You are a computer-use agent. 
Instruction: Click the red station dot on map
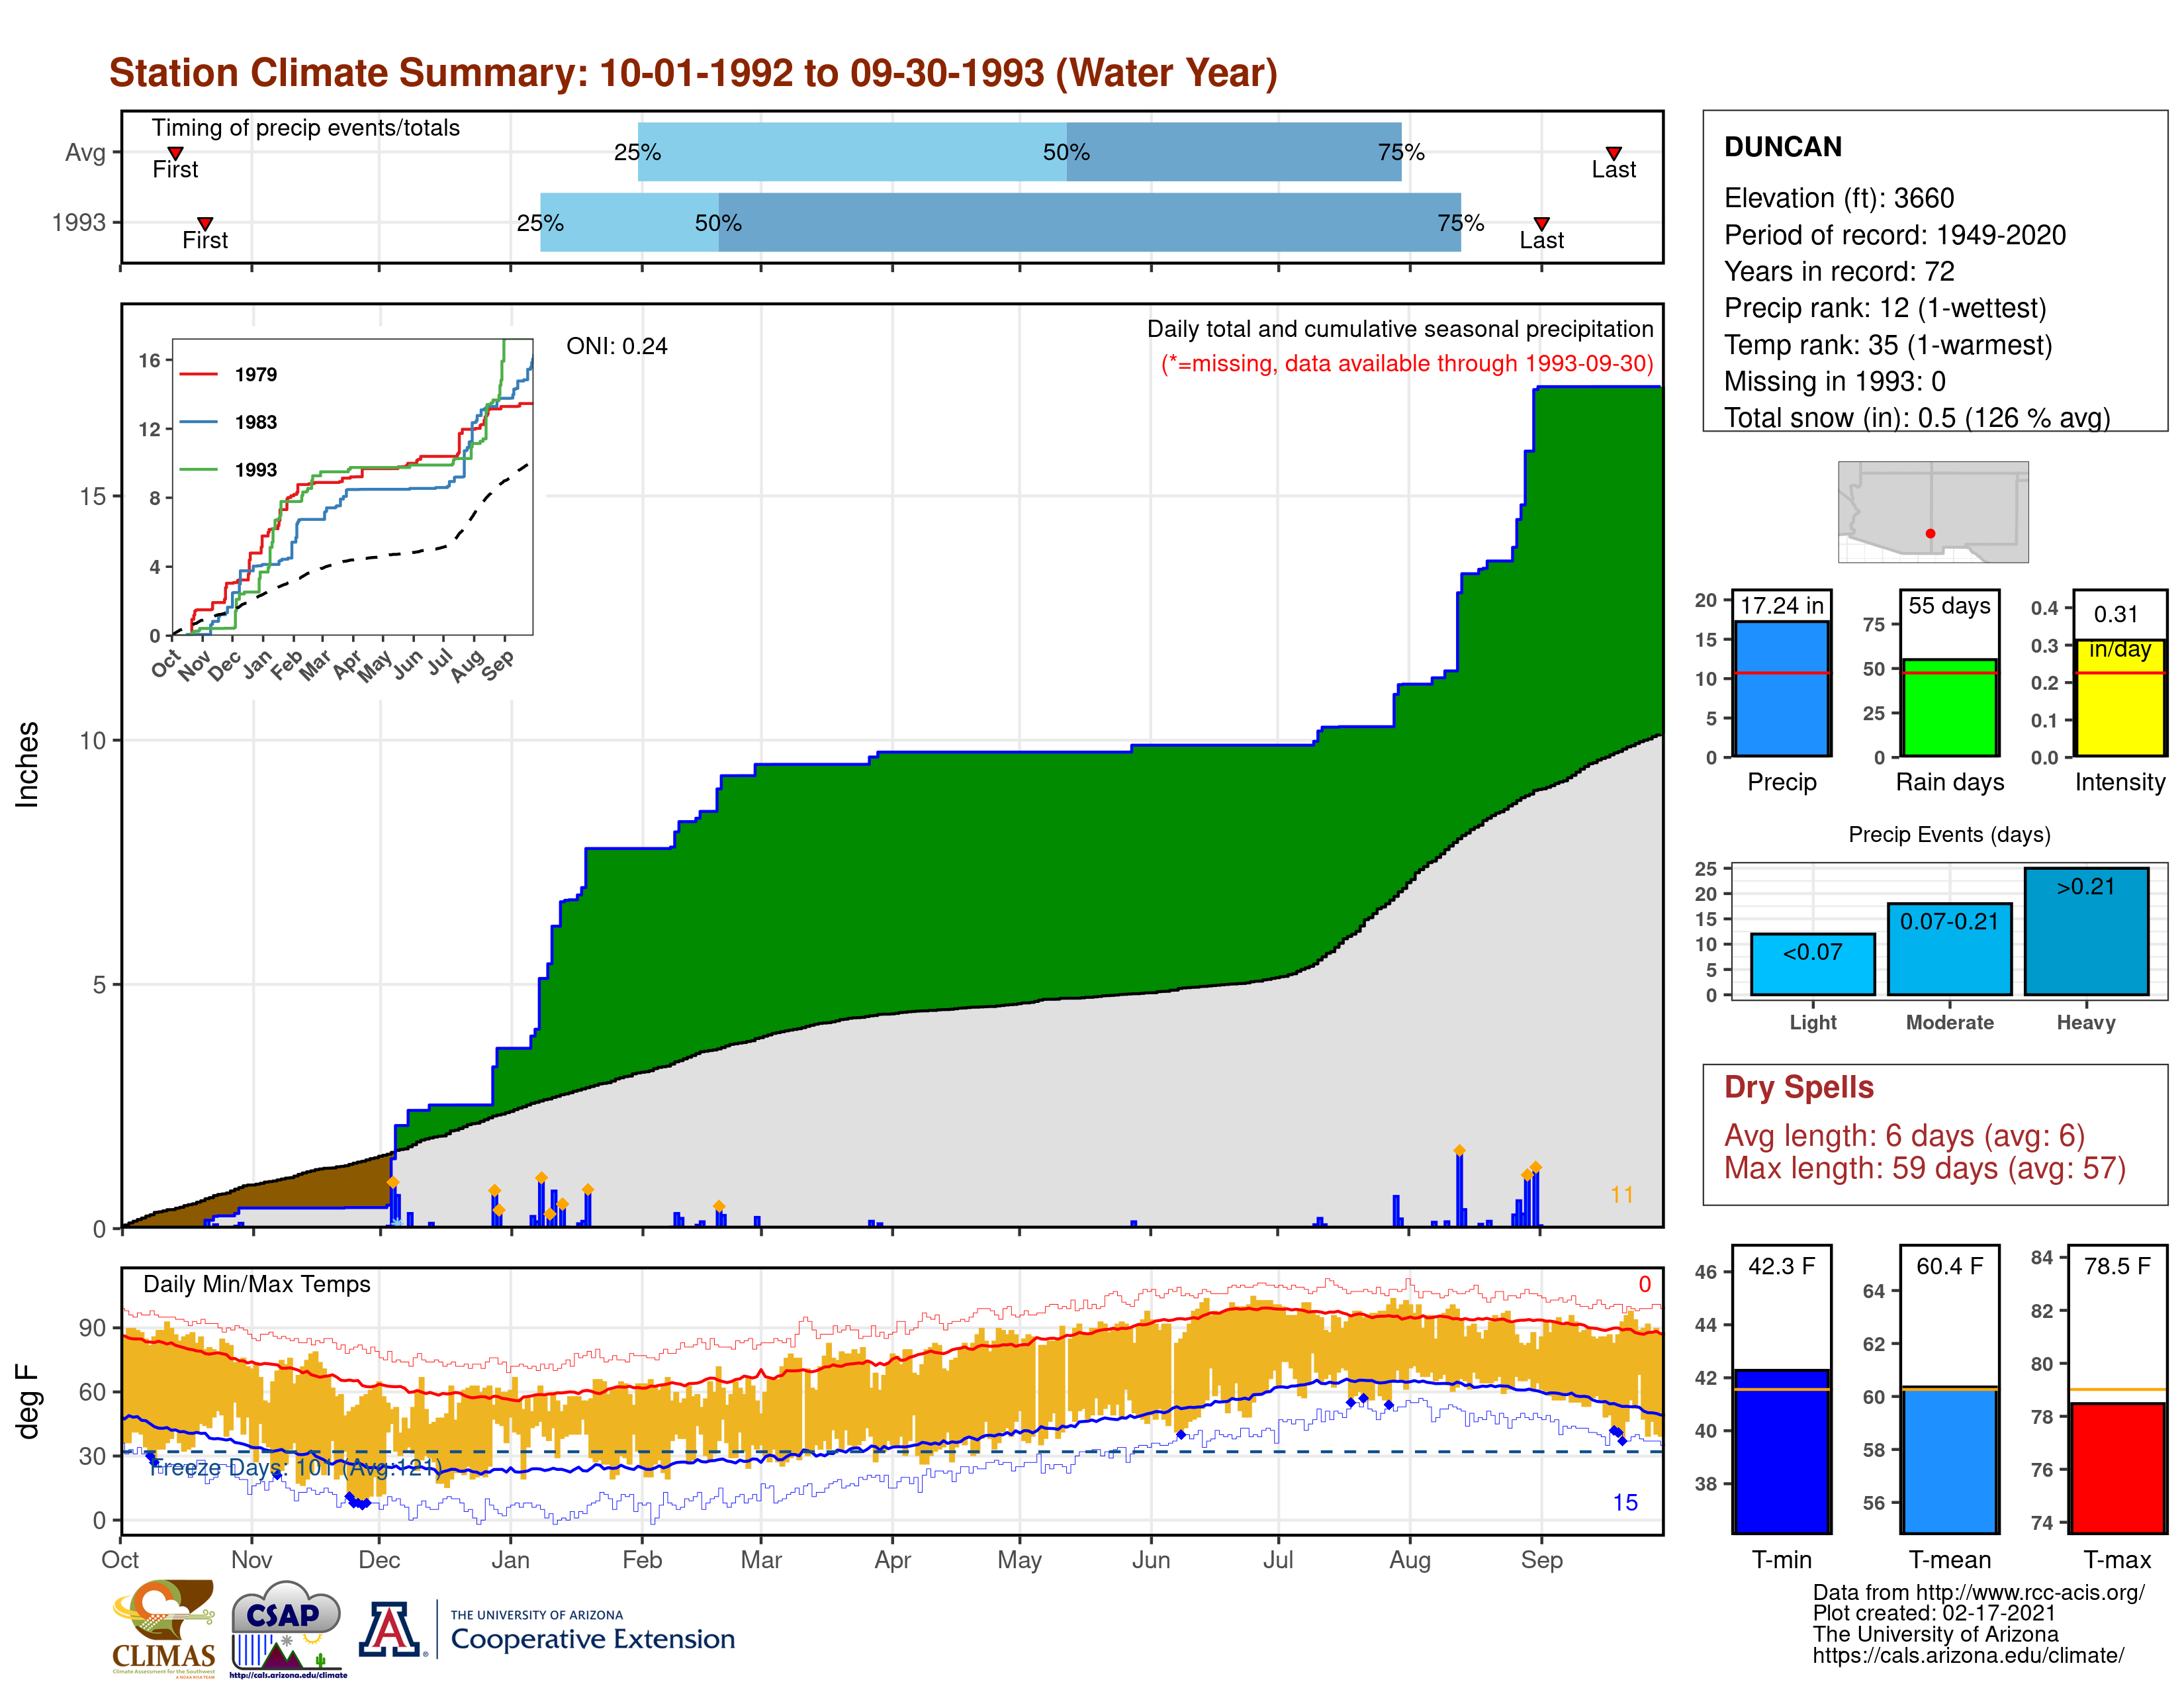[x=1930, y=534]
